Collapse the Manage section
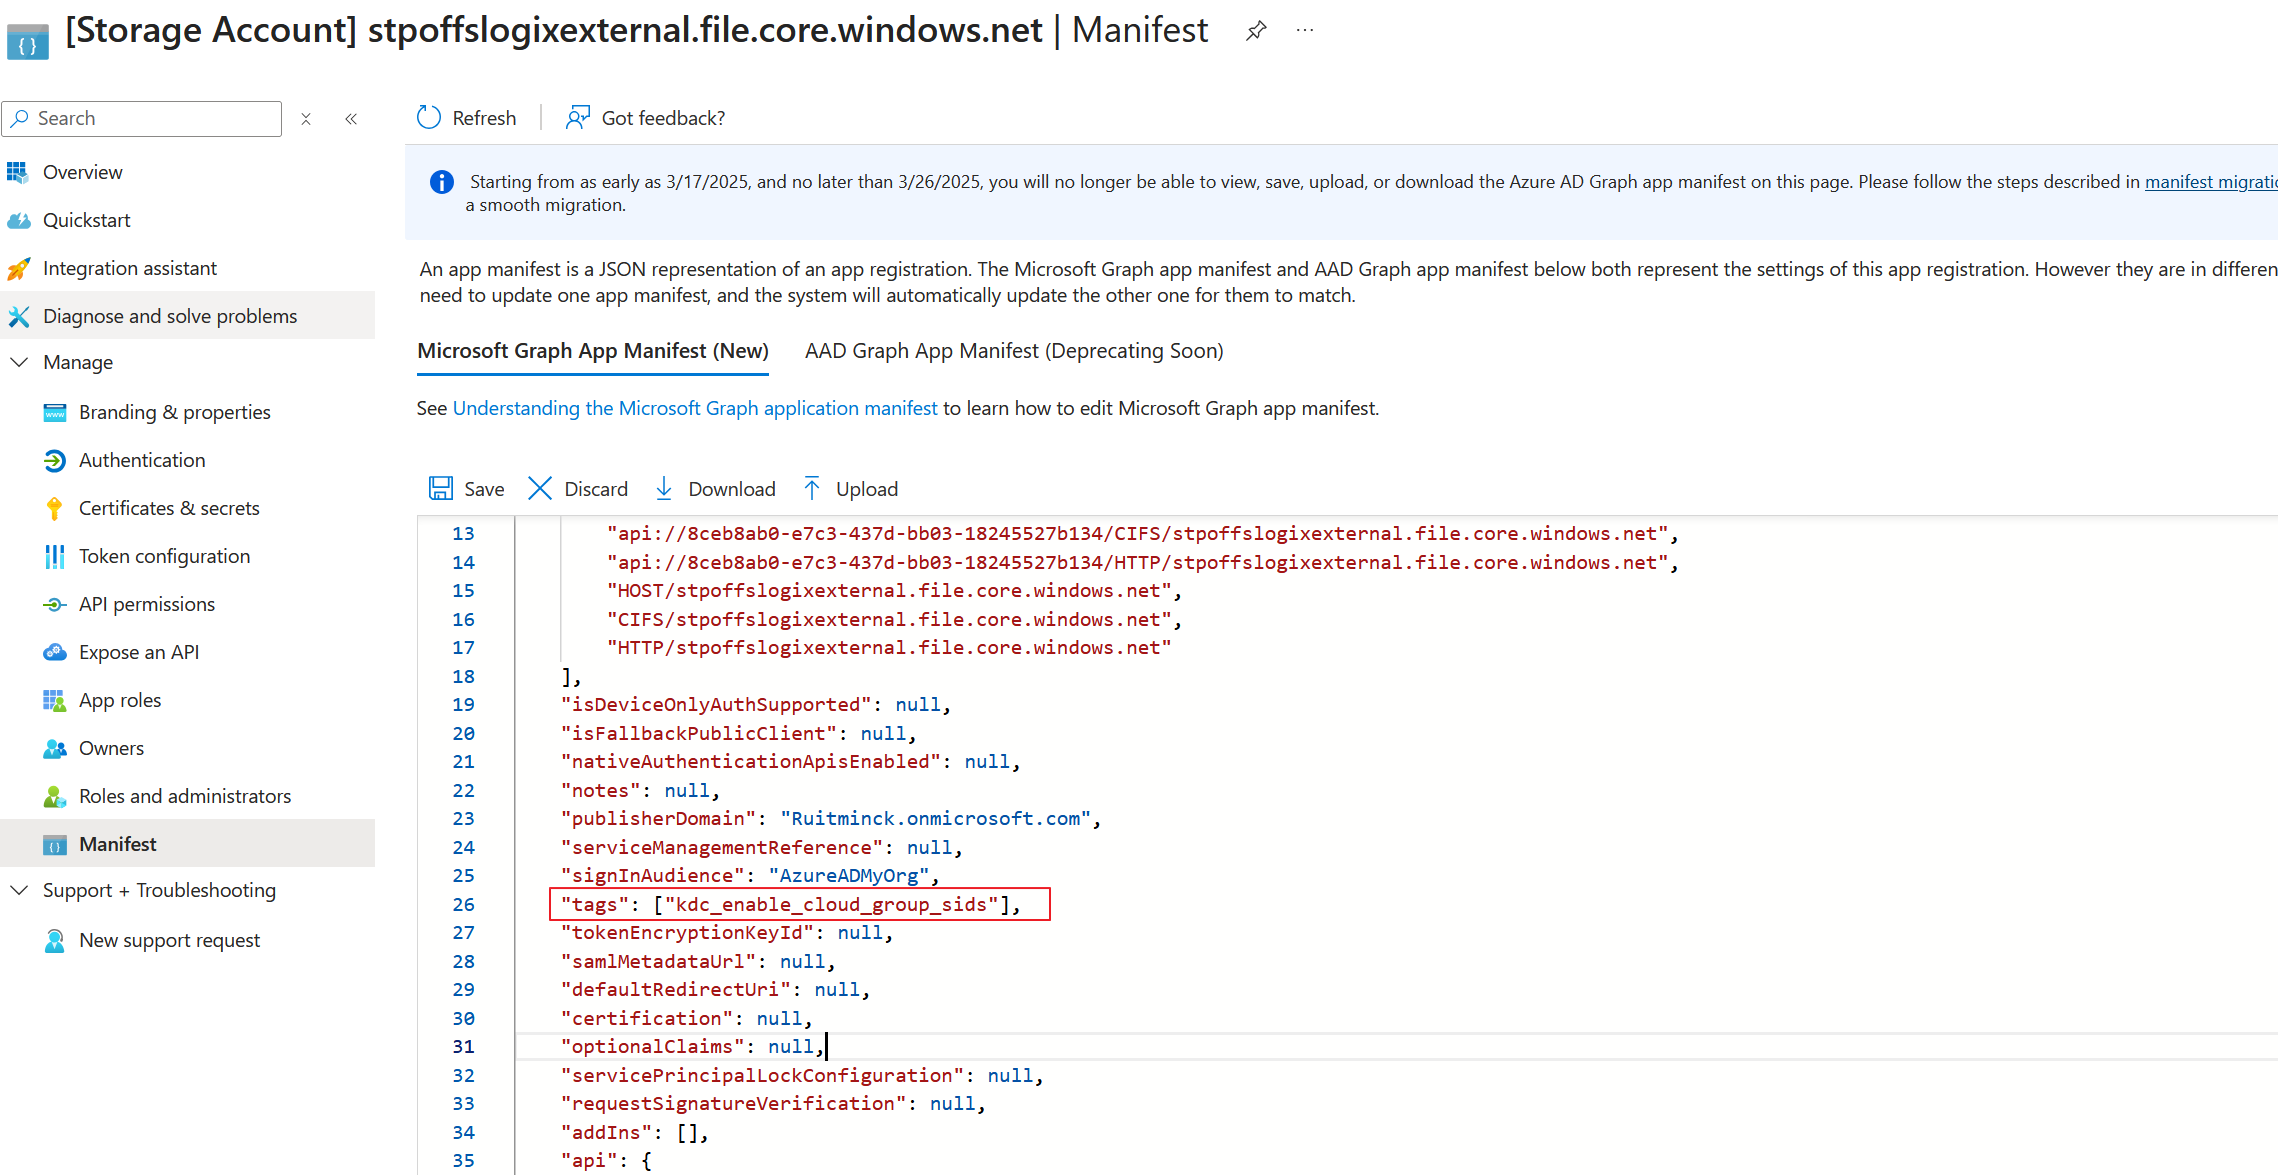Image resolution: width=2278 pixels, height=1175 pixels. click(x=19, y=362)
